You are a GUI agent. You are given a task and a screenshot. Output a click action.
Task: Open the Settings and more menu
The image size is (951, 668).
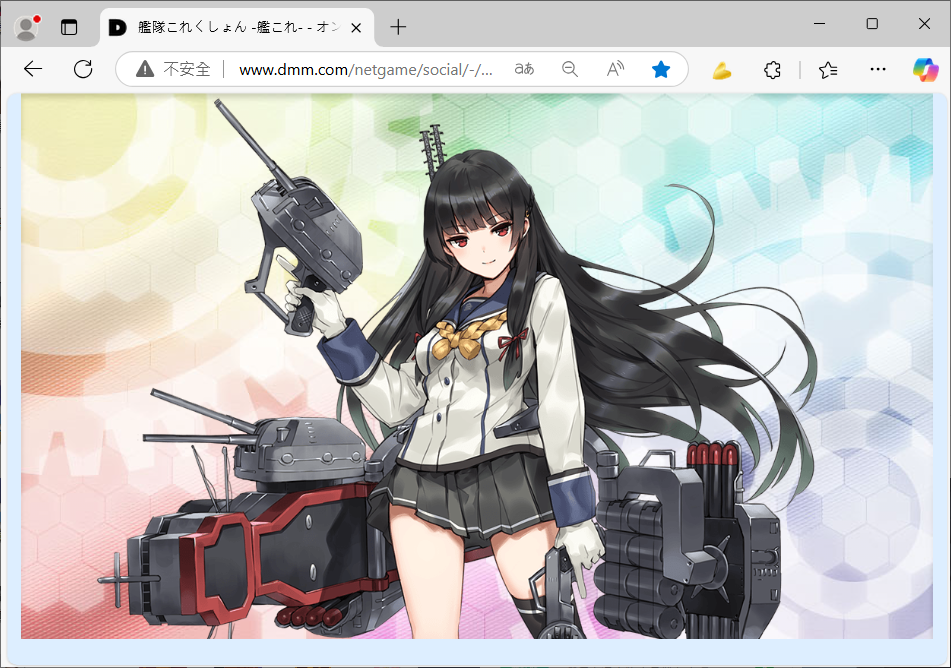click(x=878, y=69)
